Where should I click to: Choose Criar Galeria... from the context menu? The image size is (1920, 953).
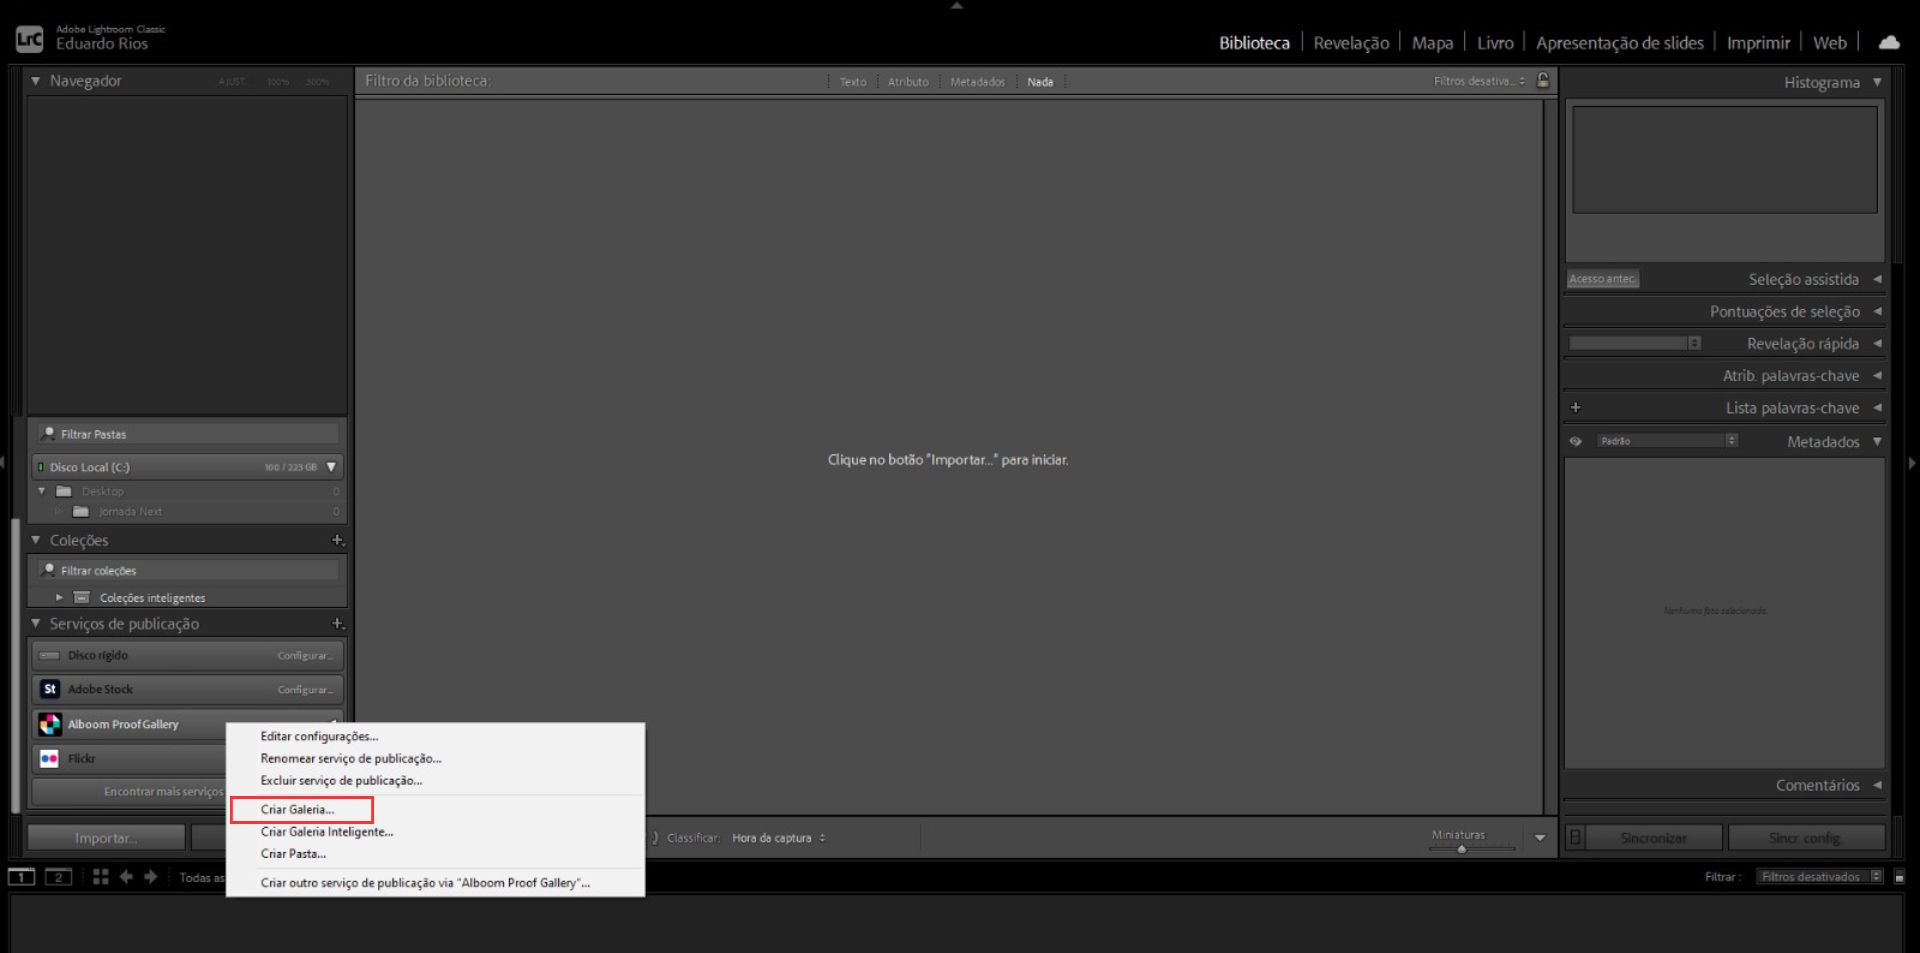[x=297, y=809]
